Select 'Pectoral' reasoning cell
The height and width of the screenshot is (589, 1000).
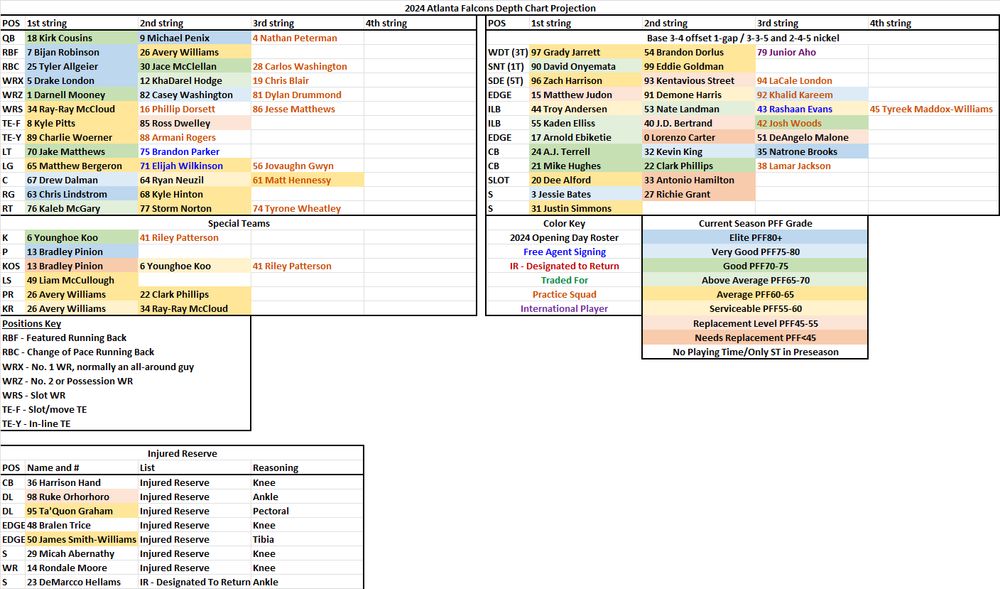coord(307,511)
